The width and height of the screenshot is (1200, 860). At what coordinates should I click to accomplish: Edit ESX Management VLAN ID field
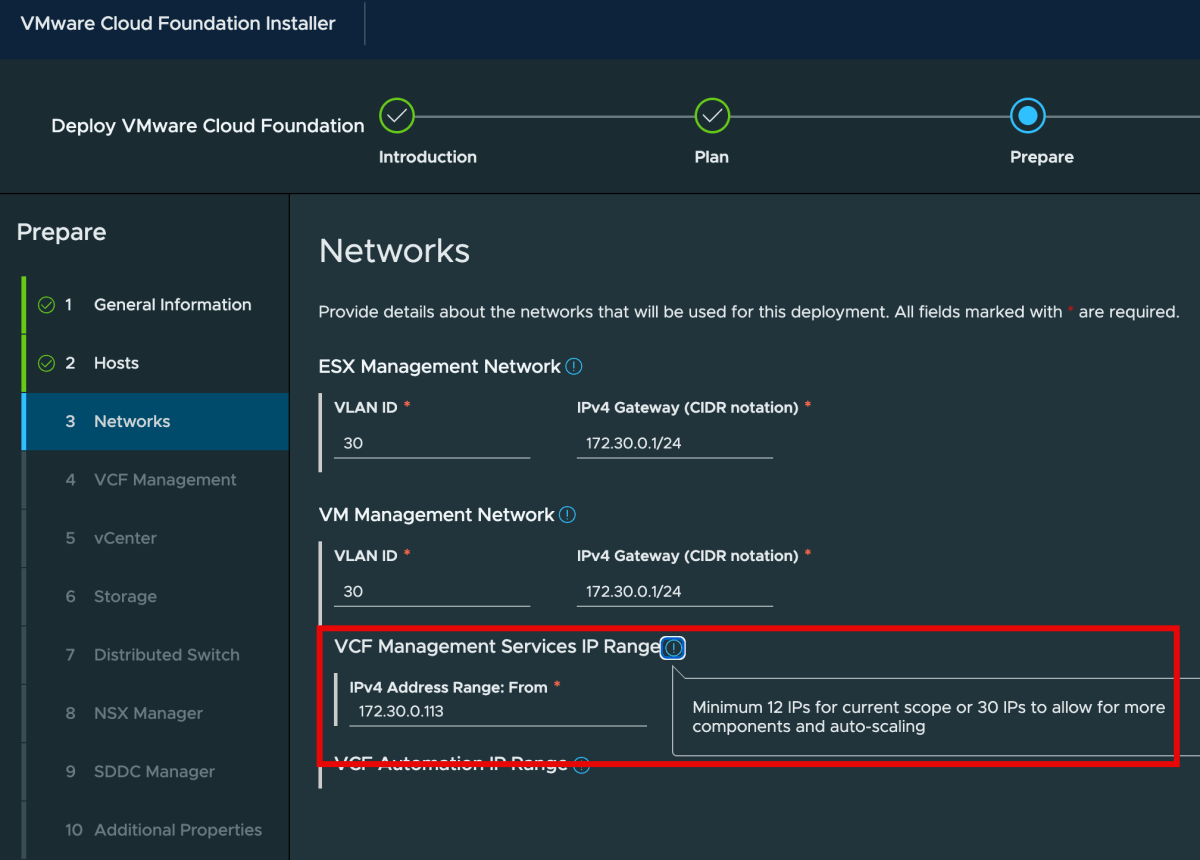(432, 443)
